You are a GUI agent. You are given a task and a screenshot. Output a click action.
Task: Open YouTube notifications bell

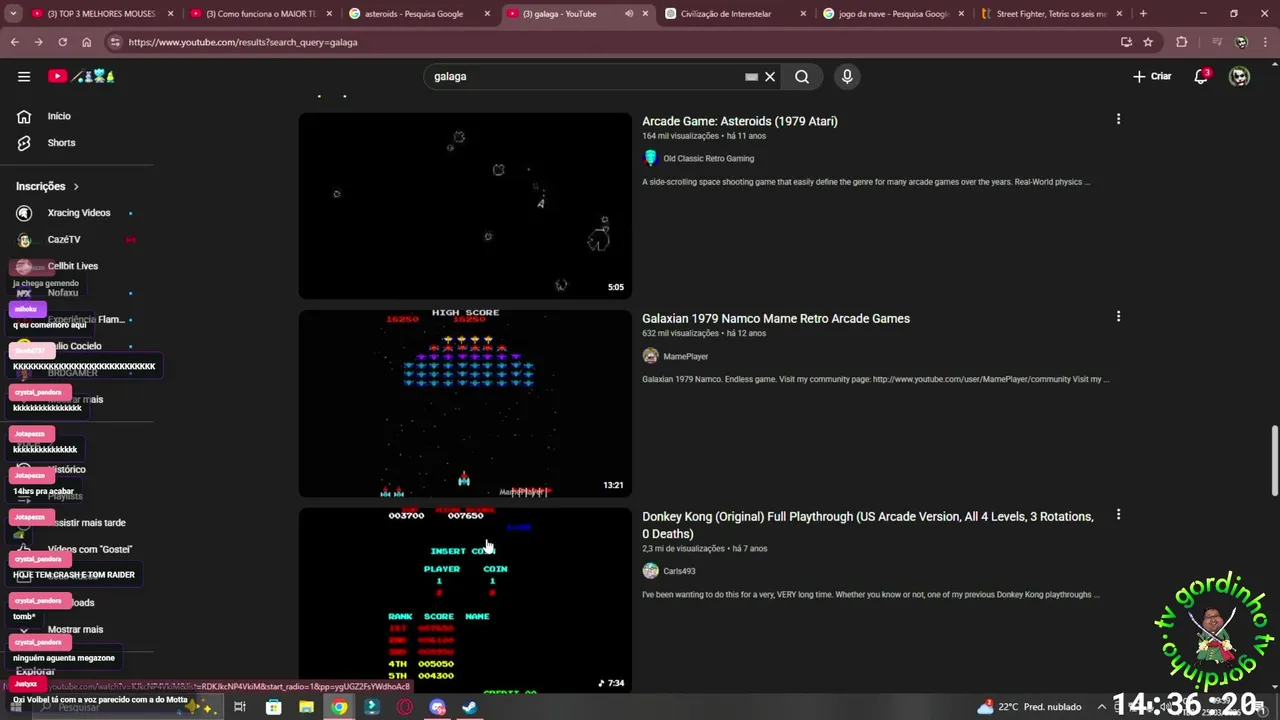click(1201, 76)
